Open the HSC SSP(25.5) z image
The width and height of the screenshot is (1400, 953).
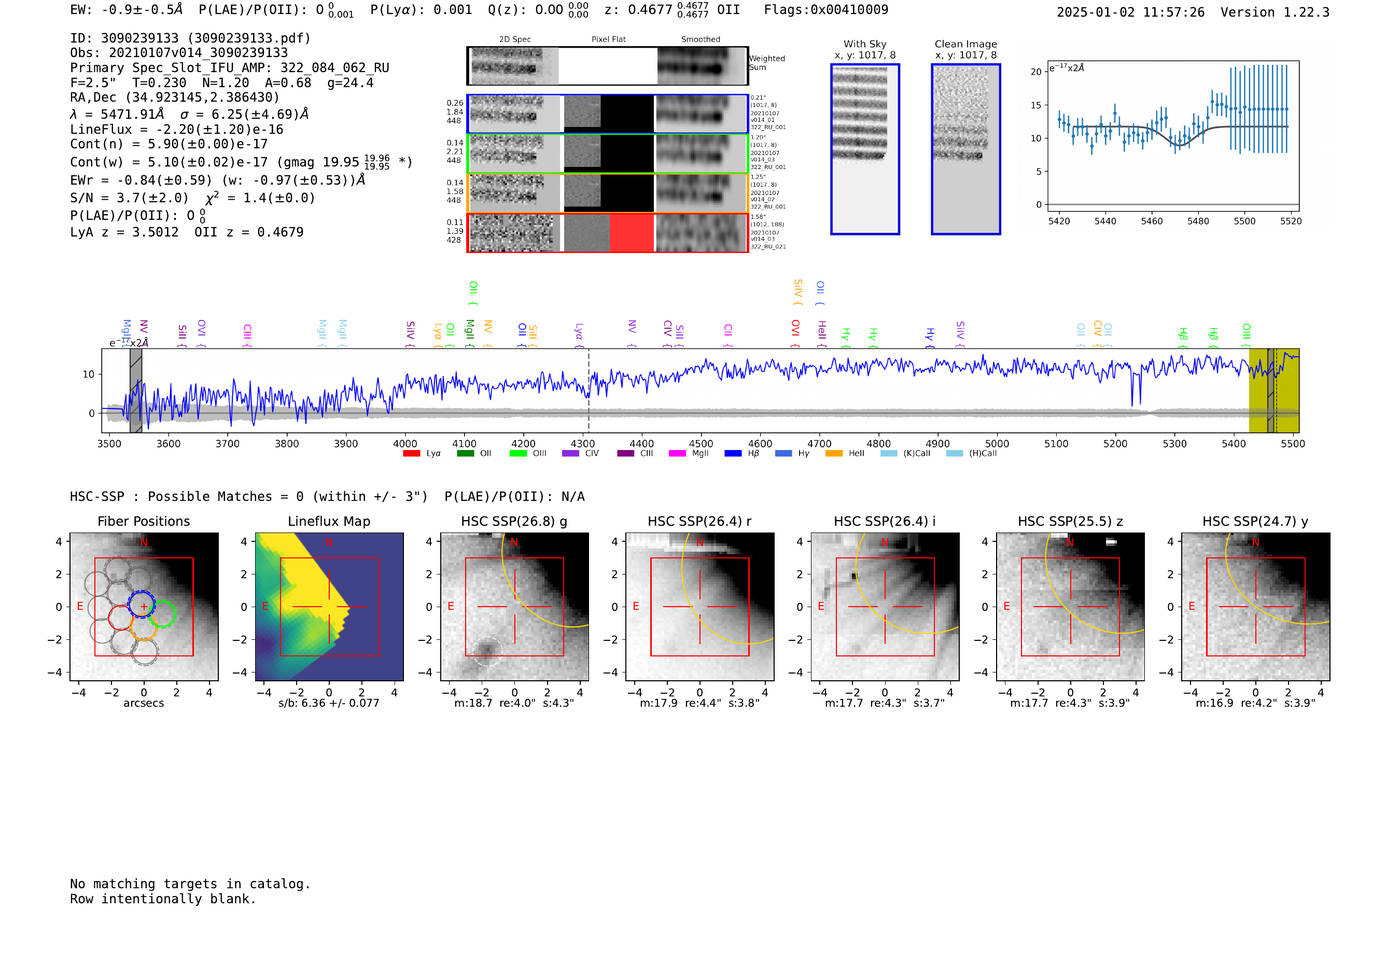1070,607
